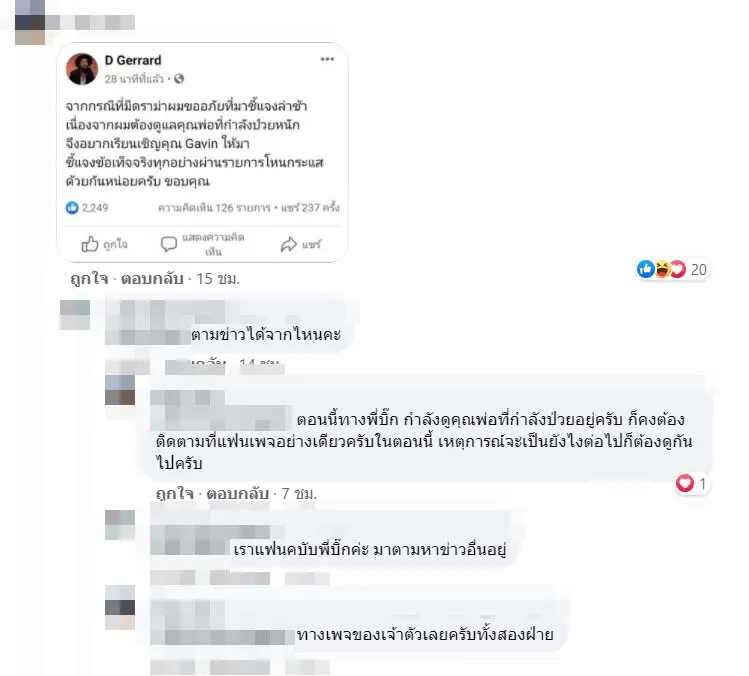
Task: Click the ตอบกลับ link under the 7 ชม. reply
Action: pyautogui.click(x=237, y=494)
